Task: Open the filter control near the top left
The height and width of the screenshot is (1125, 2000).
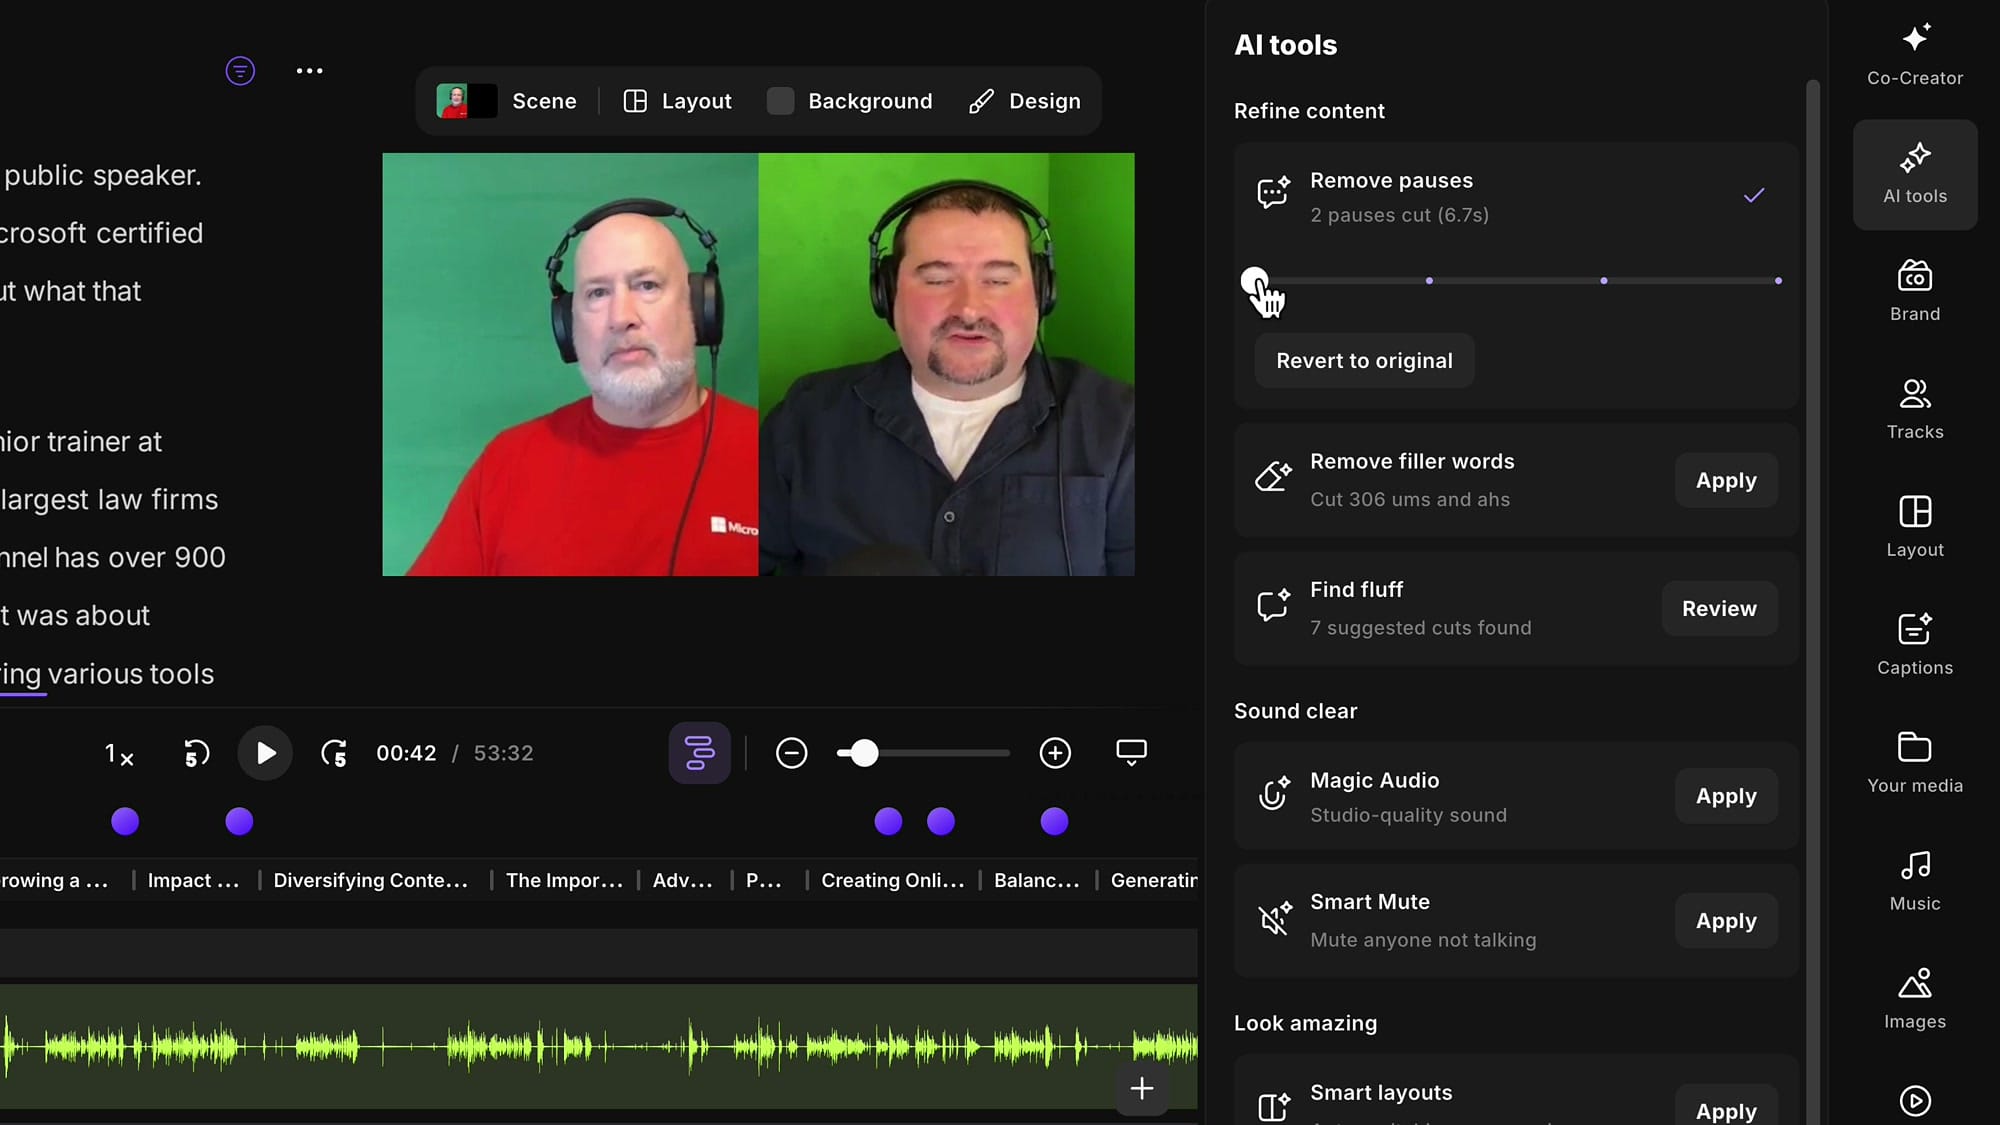Action: [x=240, y=70]
